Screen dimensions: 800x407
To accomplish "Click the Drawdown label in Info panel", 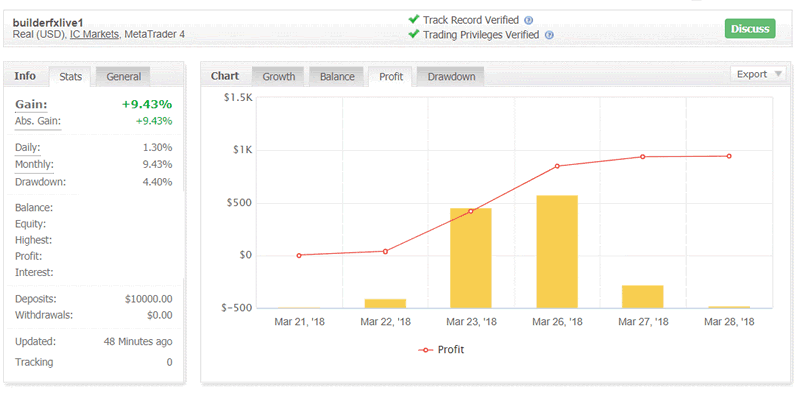I will 39,181.
